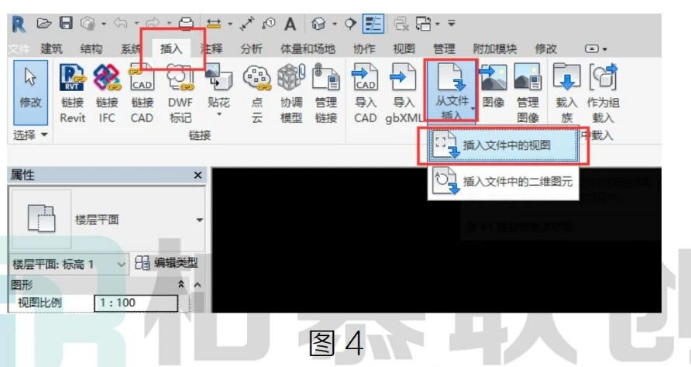Click the View Scale 1:100 value field

[x=136, y=303]
